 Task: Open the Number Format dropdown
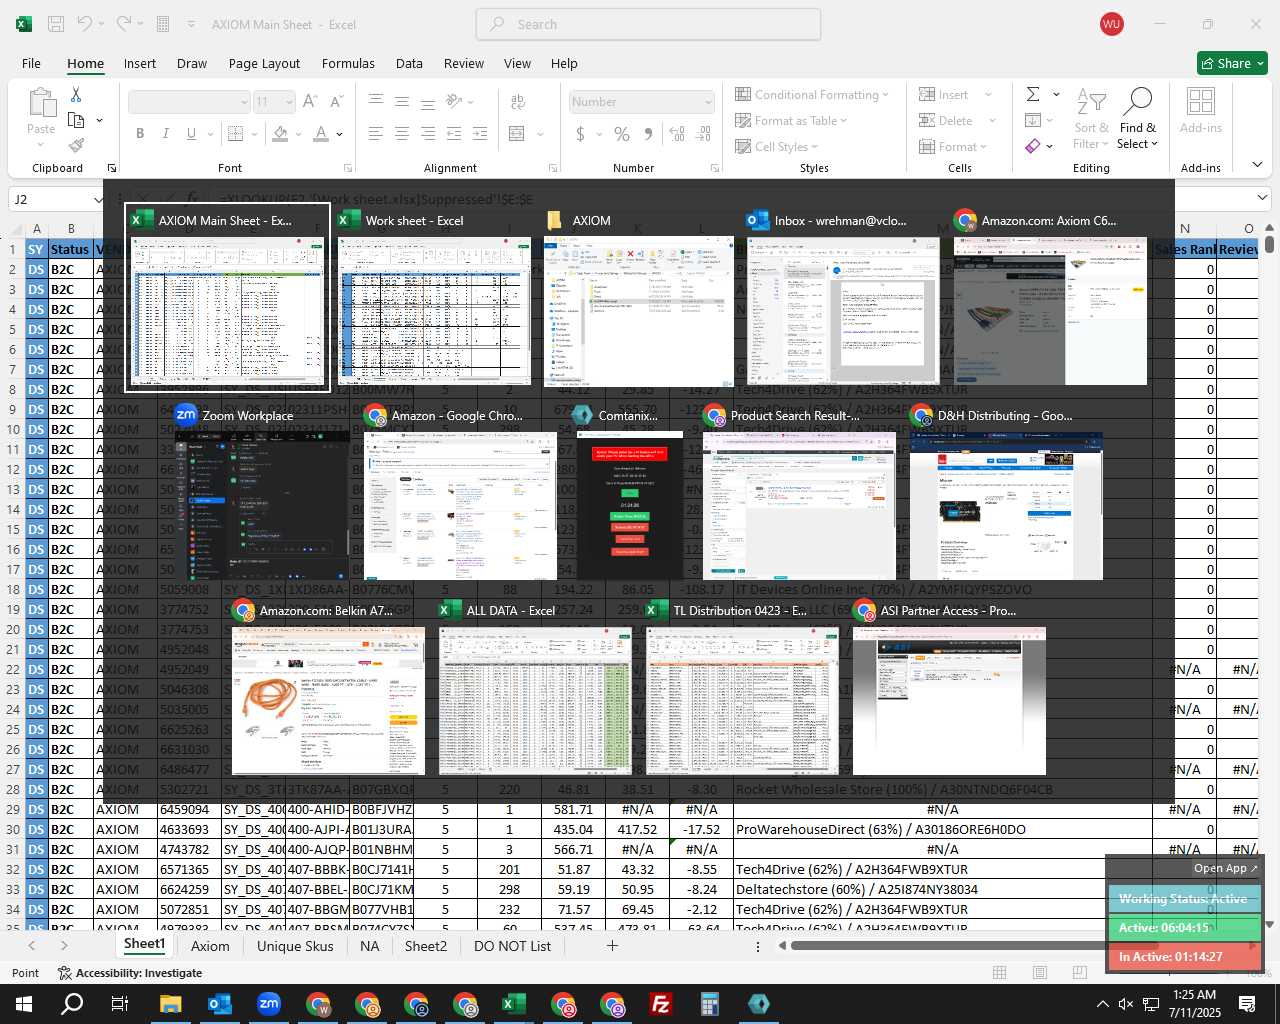(x=708, y=102)
